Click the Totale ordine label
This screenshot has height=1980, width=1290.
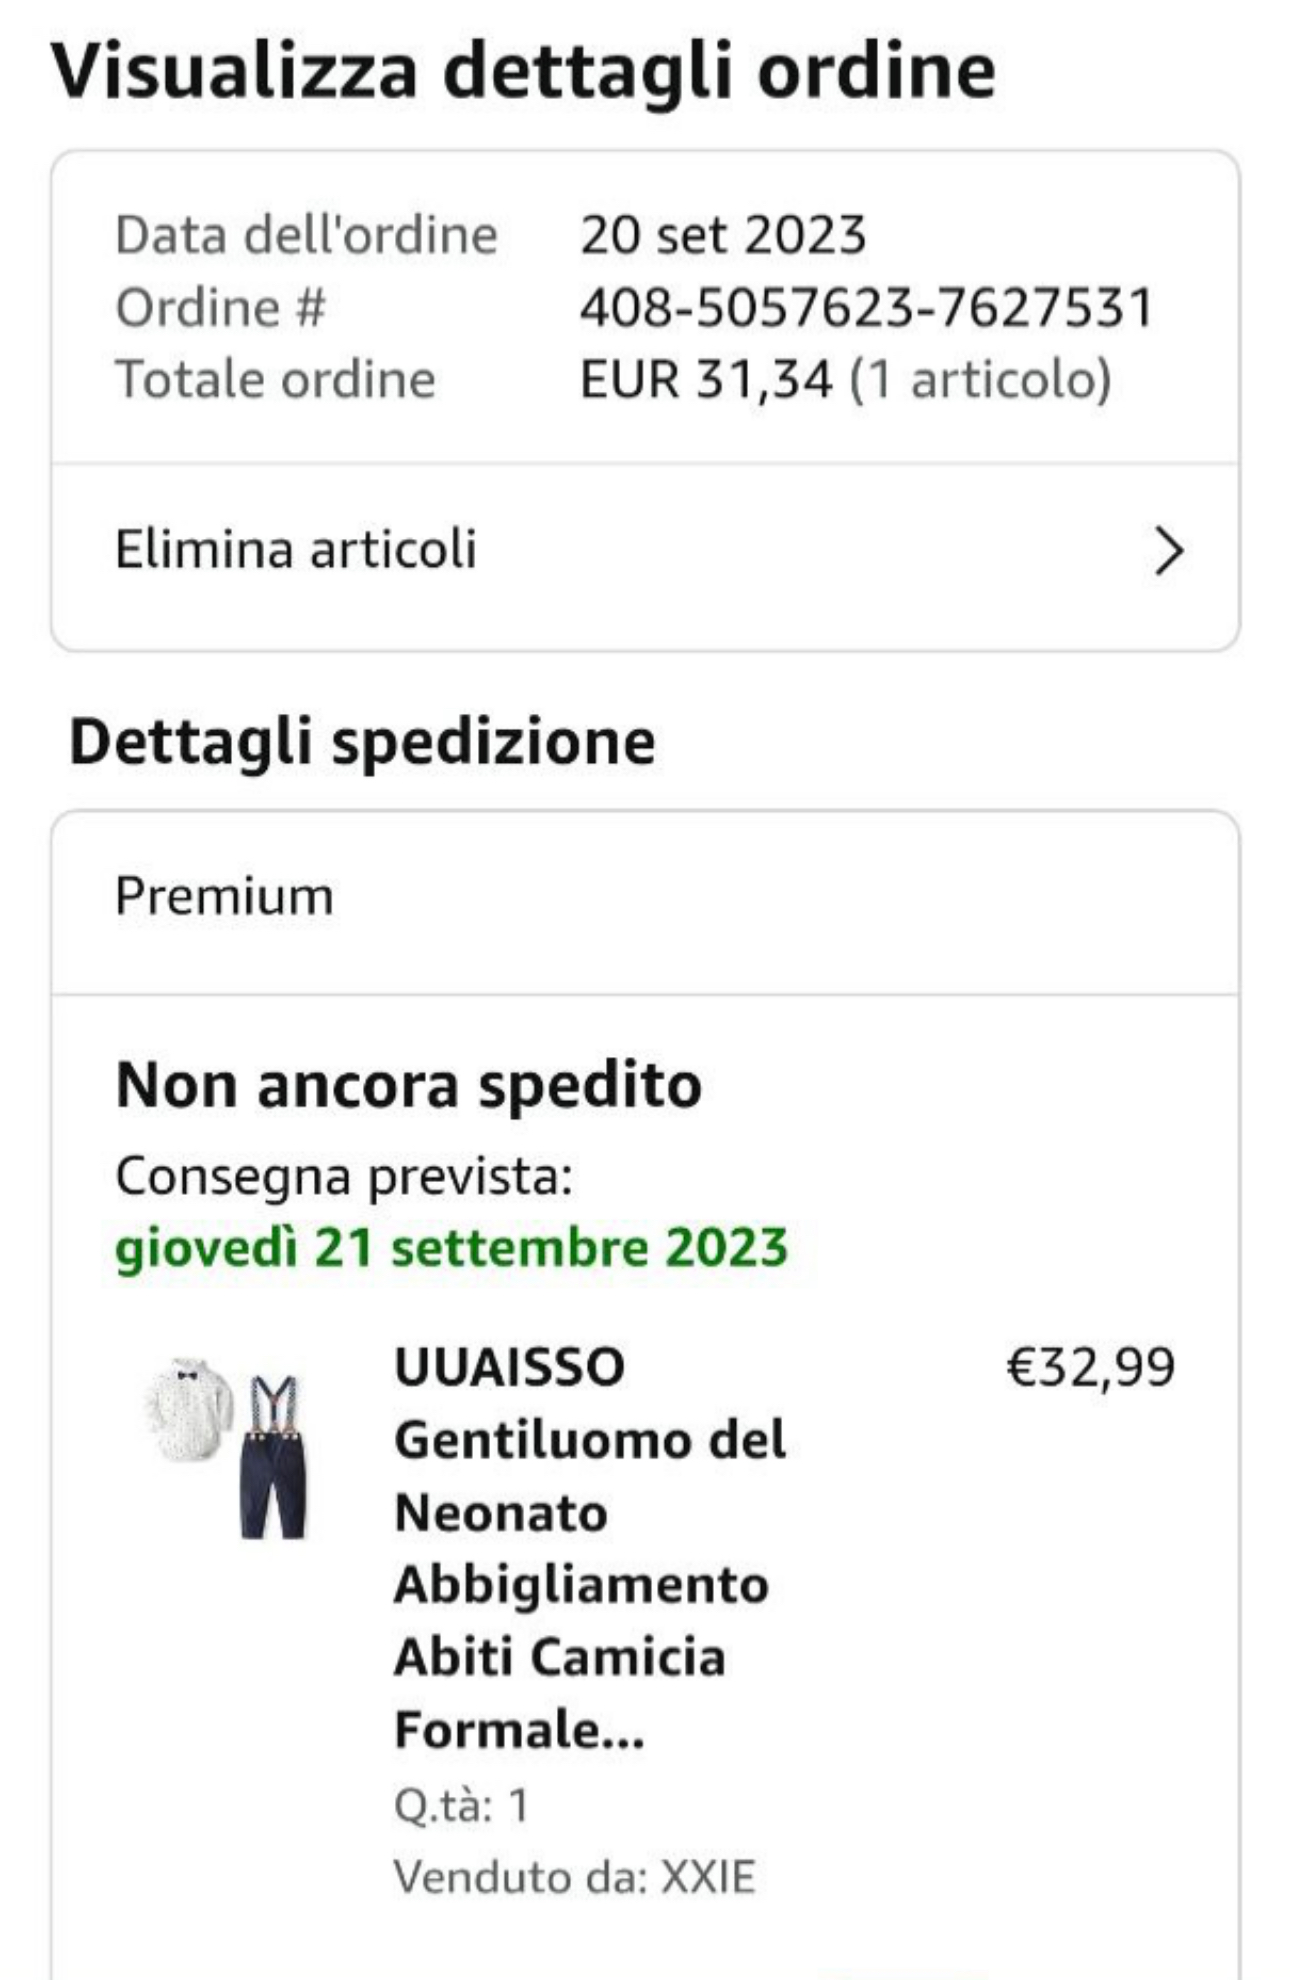[276, 380]
